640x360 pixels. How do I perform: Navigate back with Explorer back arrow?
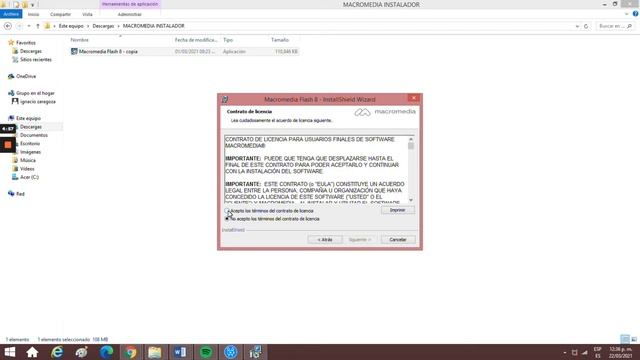[x=8, y=26]
